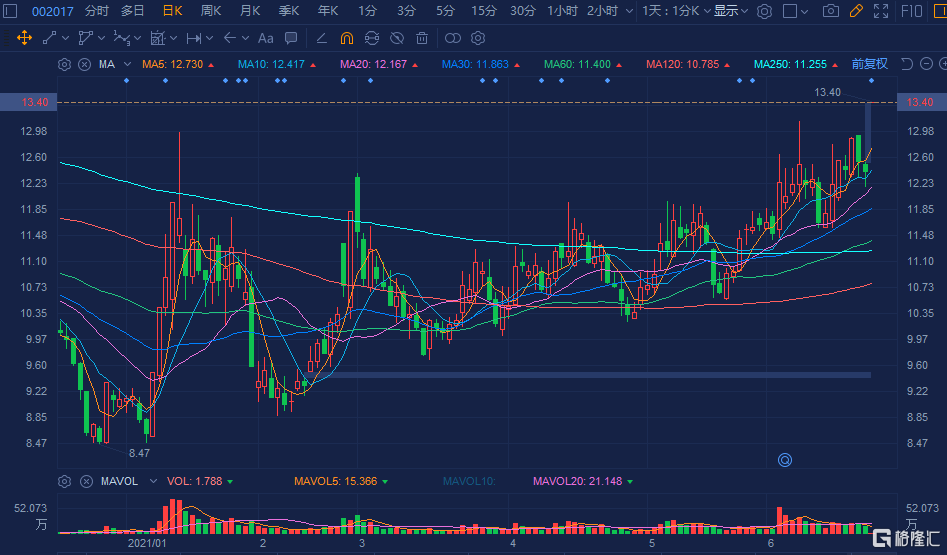Select the comment bubble annotation tool
Image resolution: width=947 pixels, height=555 pixels.
291,39
